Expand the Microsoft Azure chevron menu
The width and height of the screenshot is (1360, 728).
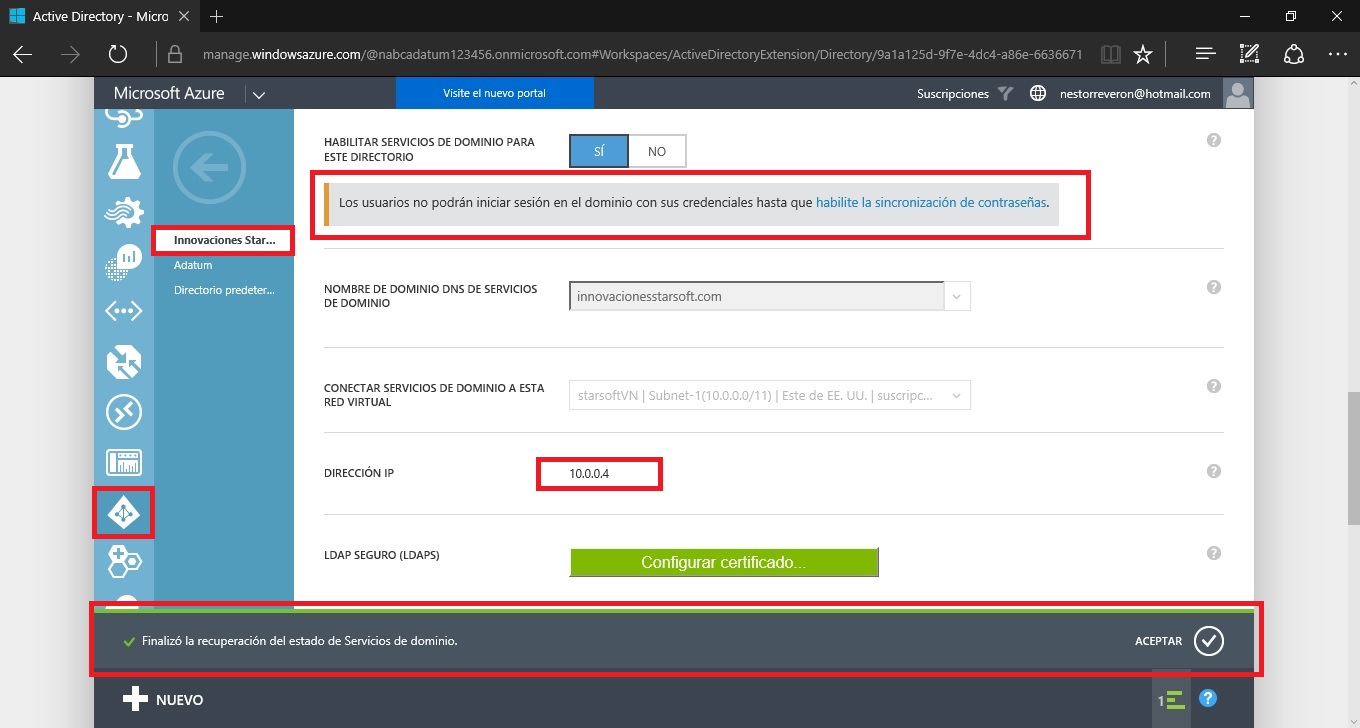pyautogui.click(x=259, y=95)
